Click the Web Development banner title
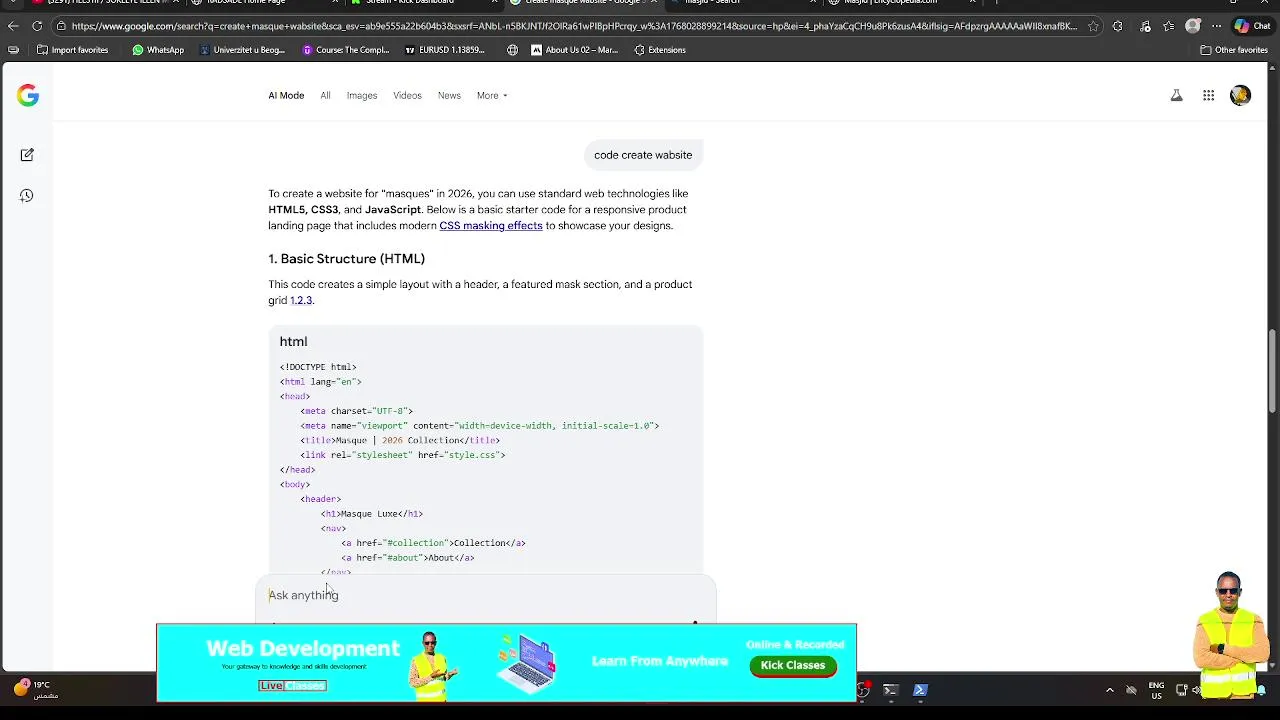The image size is (1280, 720). [303, 649]
